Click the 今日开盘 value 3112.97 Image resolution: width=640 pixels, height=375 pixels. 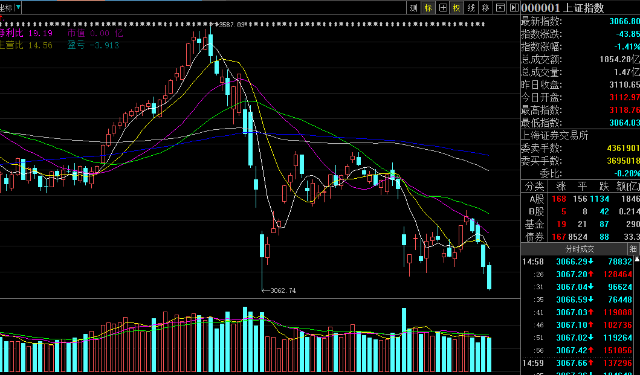(x=624, y=98)
